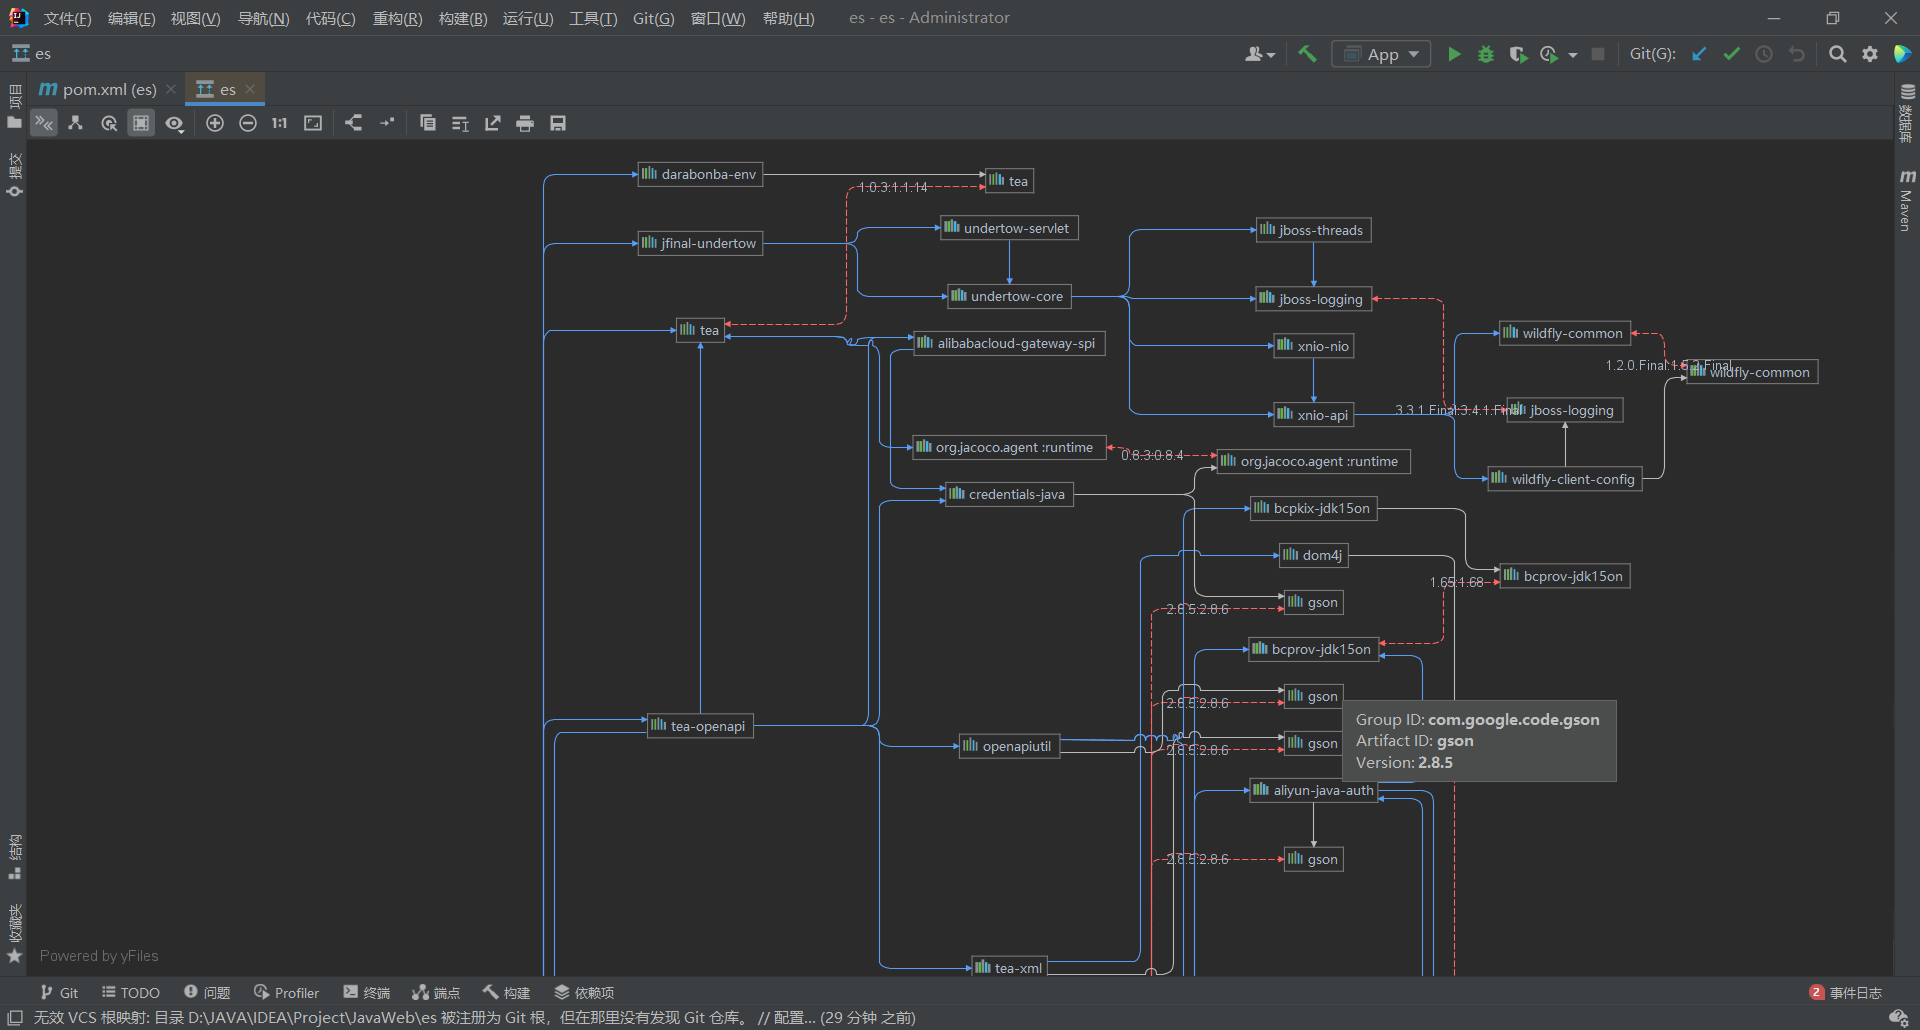Open the 终端 terminal tool window
The height and width of the screenshot is (1030, 1920).
pos(366,992)
